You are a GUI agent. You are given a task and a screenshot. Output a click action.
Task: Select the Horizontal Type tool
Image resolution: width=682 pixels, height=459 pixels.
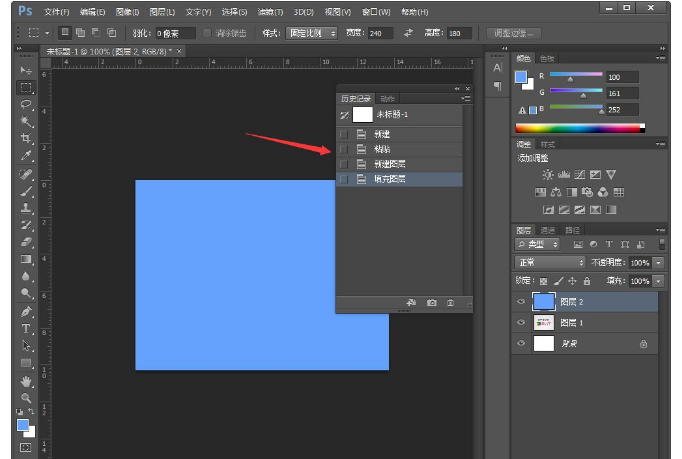click(x=26, y=329)
